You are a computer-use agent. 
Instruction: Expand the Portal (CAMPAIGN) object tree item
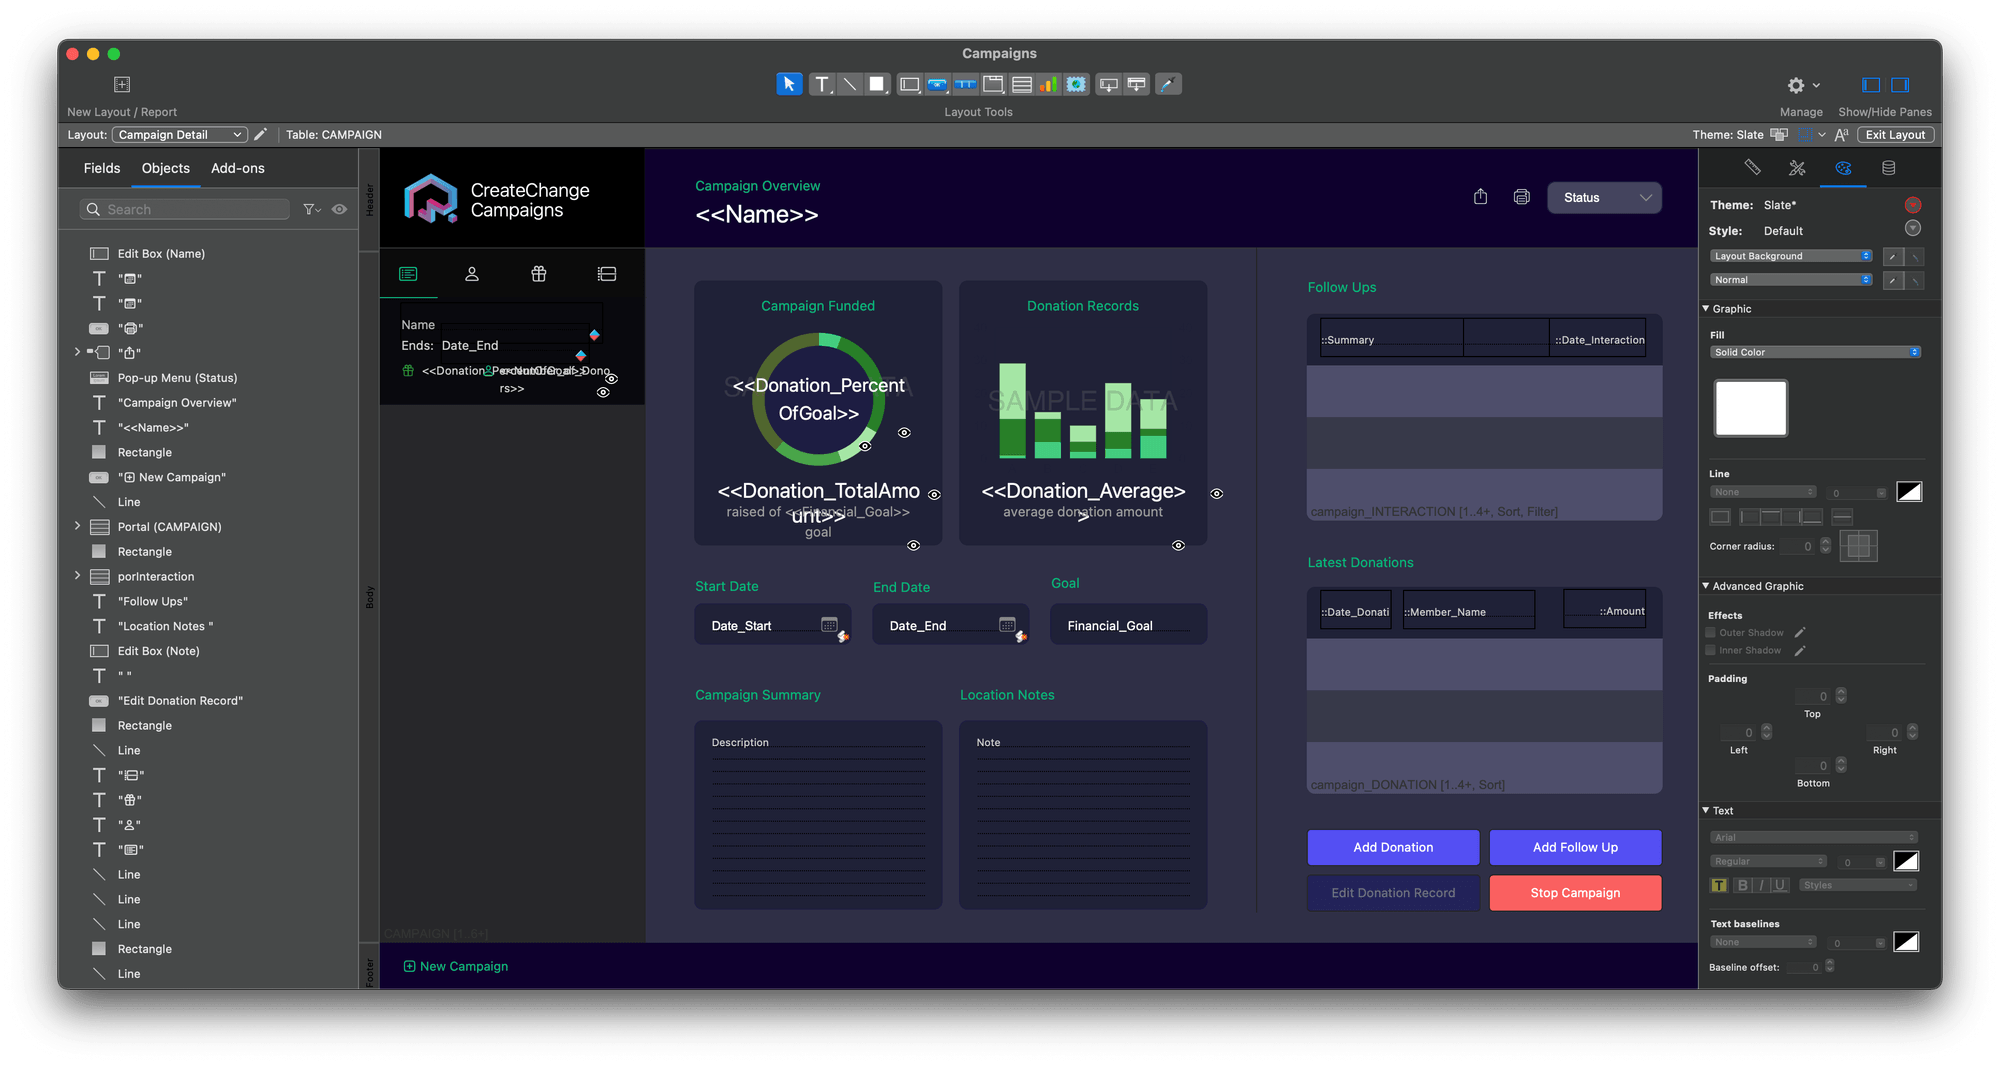pos(77,527)
